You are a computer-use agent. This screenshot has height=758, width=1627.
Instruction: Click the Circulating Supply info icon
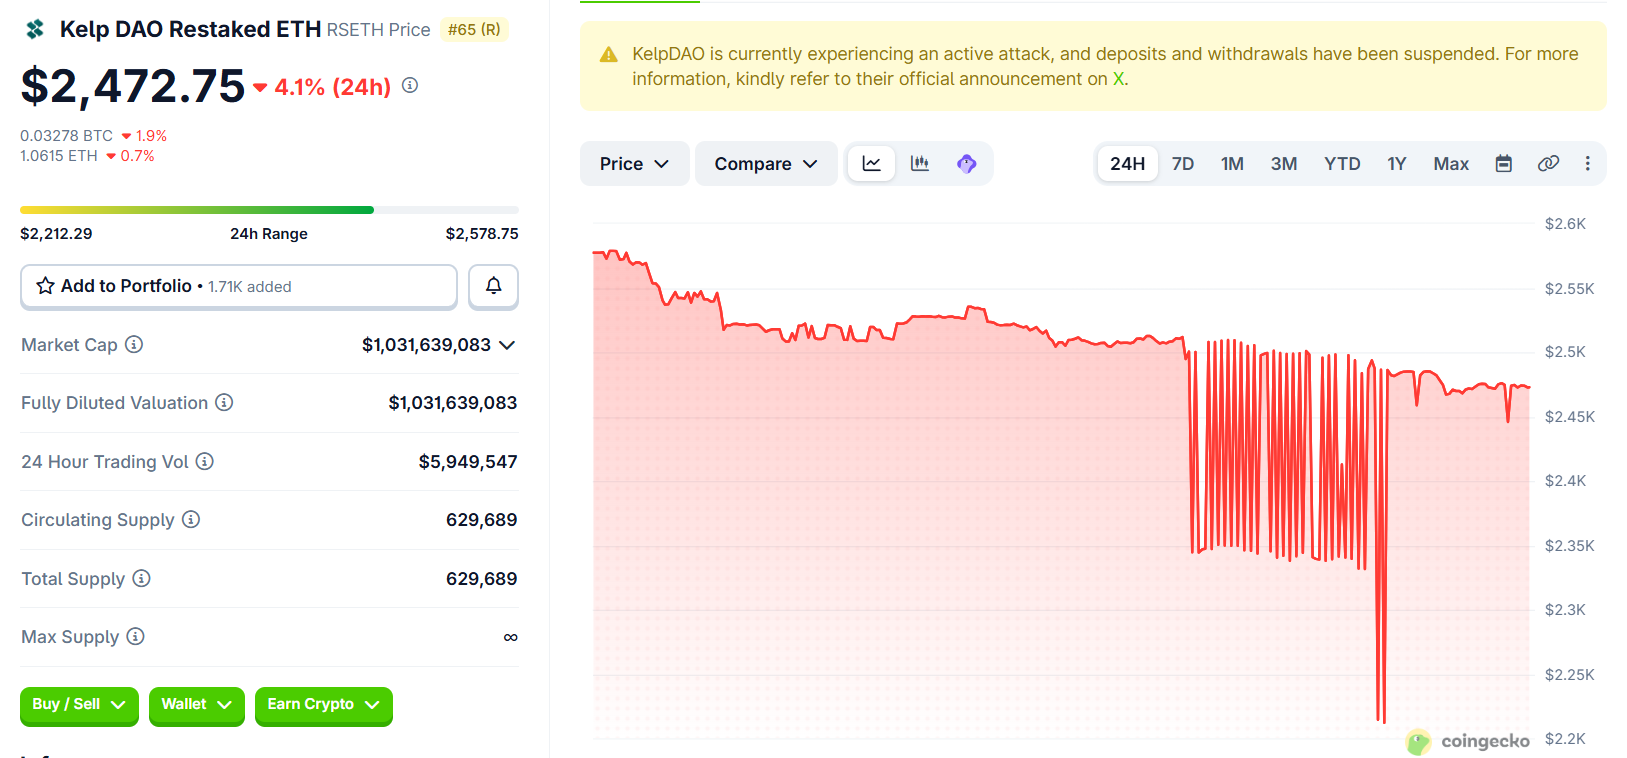(x=191, y=520)
